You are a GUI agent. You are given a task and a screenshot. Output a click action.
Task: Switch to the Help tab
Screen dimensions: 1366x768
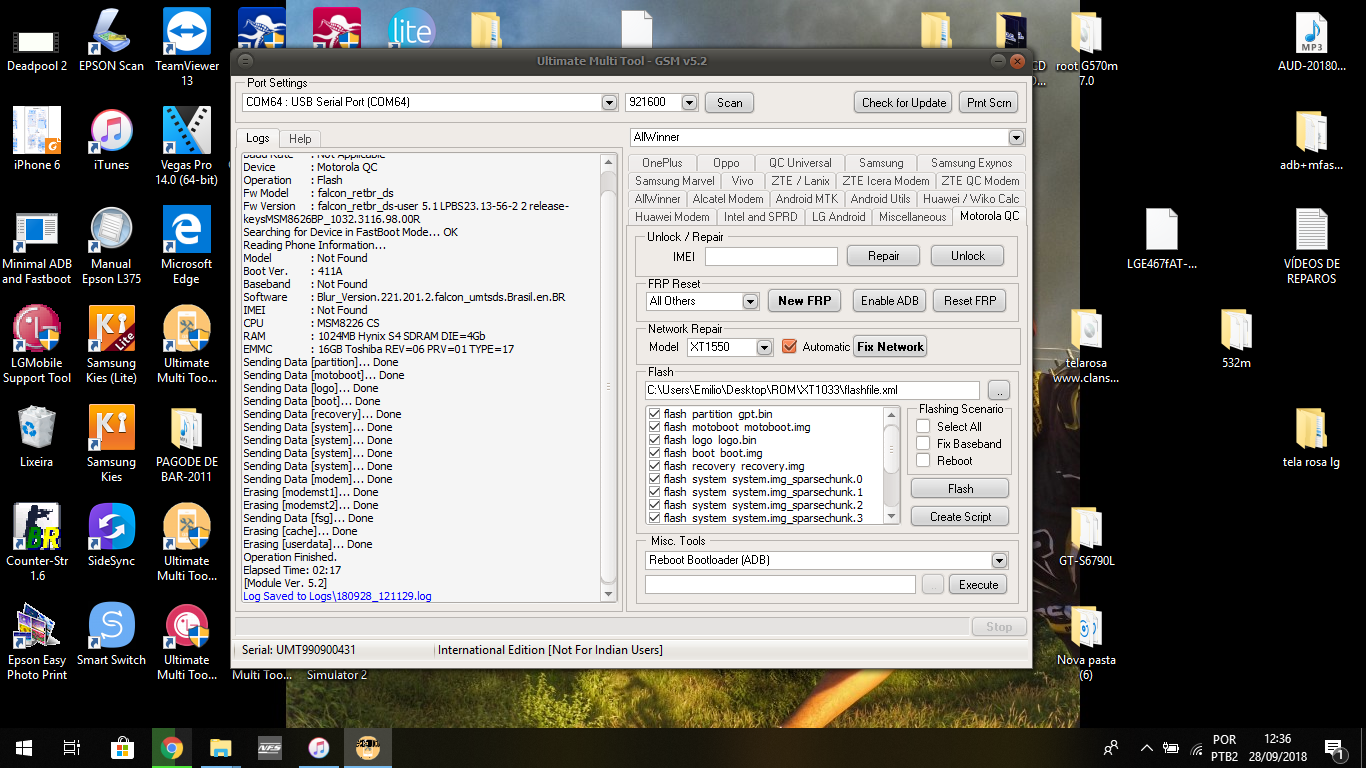300,139
